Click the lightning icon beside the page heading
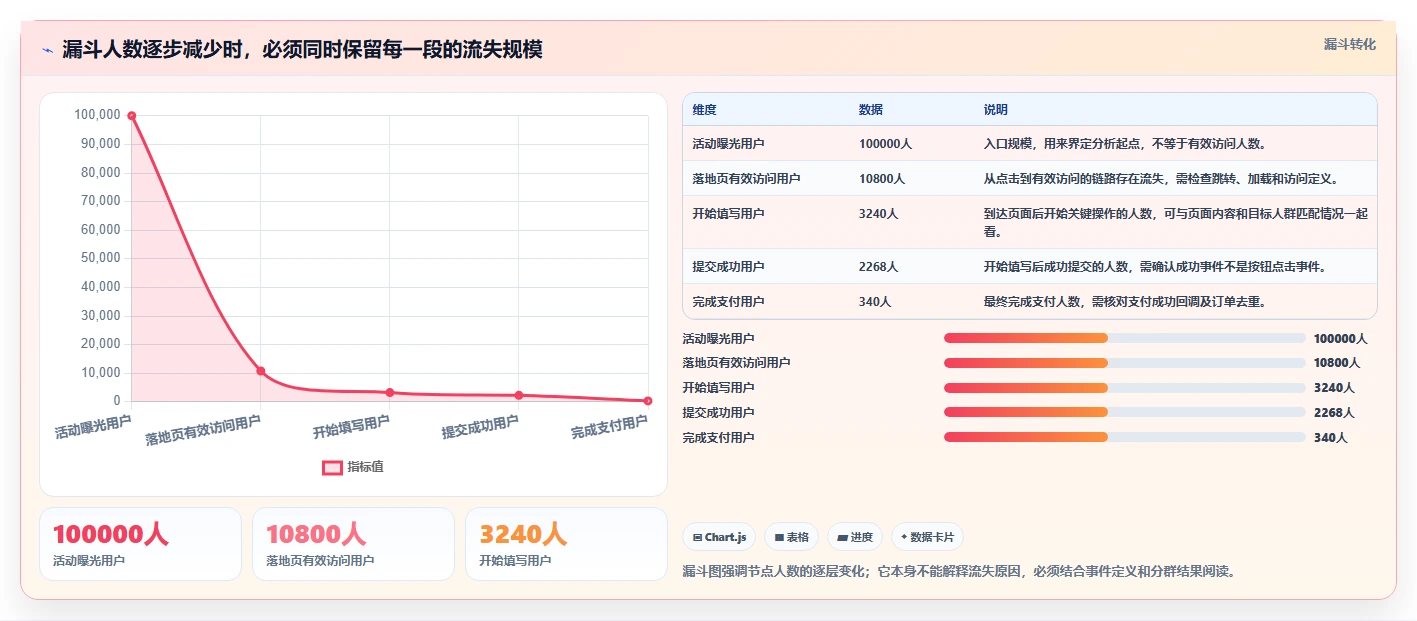 click(x=47, y=50)
